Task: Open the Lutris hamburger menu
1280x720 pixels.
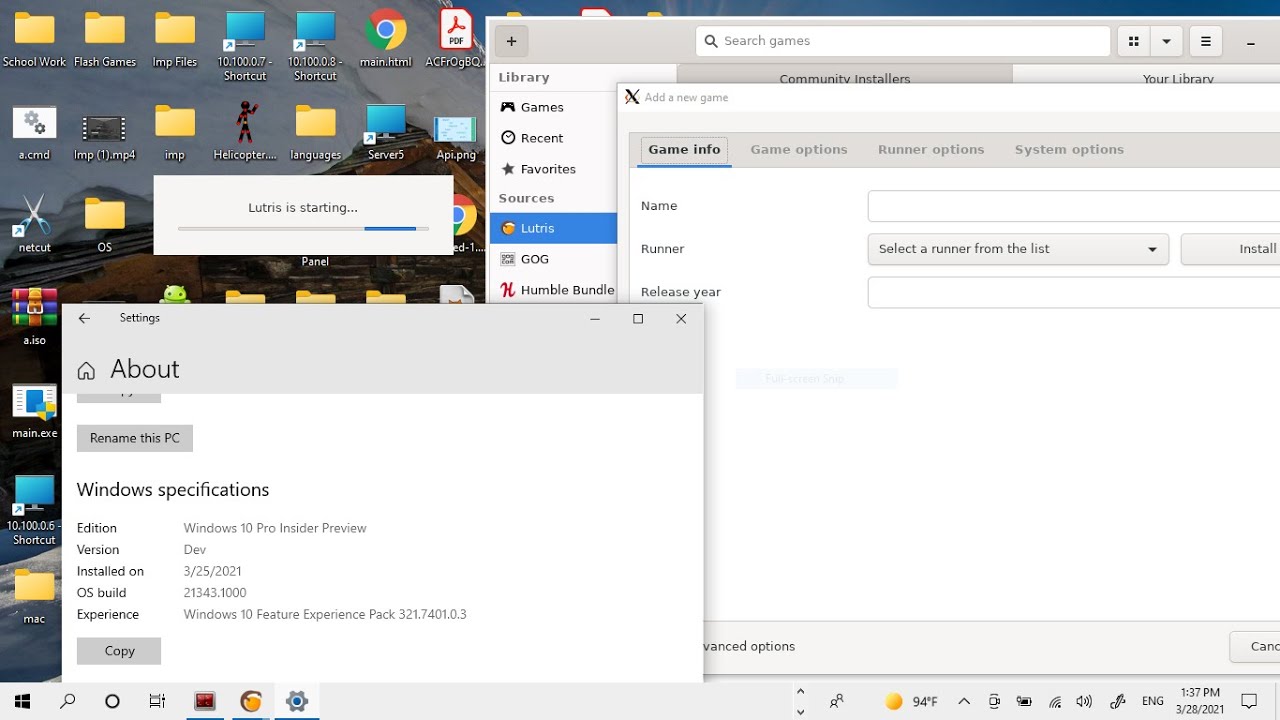Action: point(1205,41)
